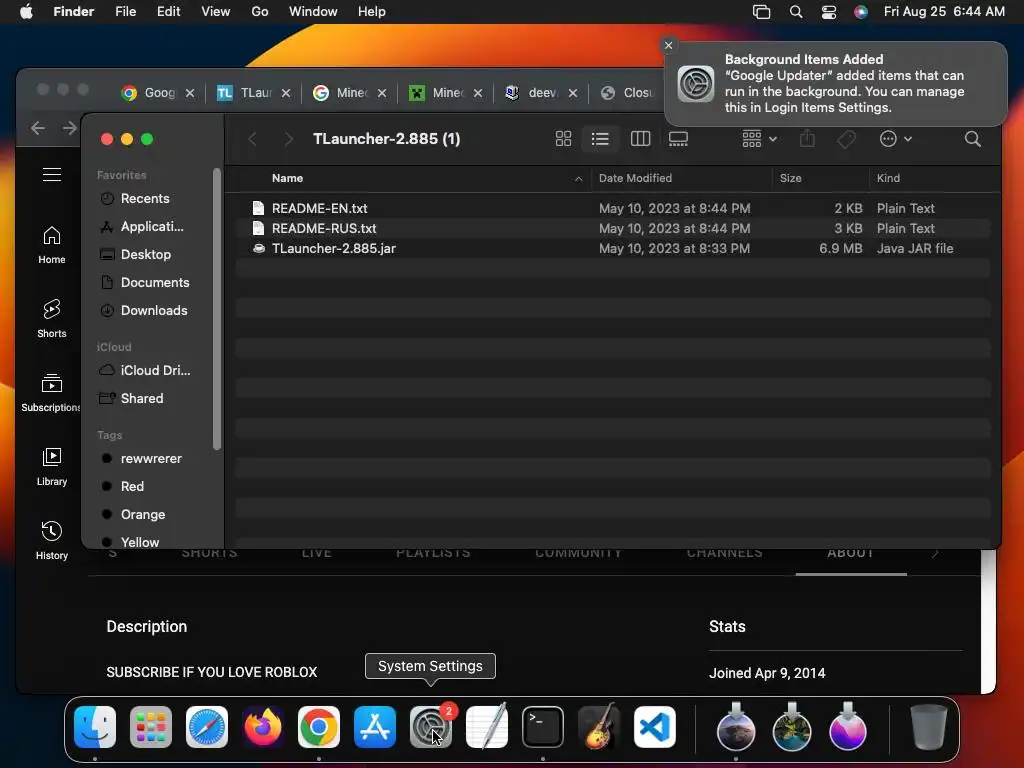
Task: Select the README-EN.txt file
Action: coord(613,208)
